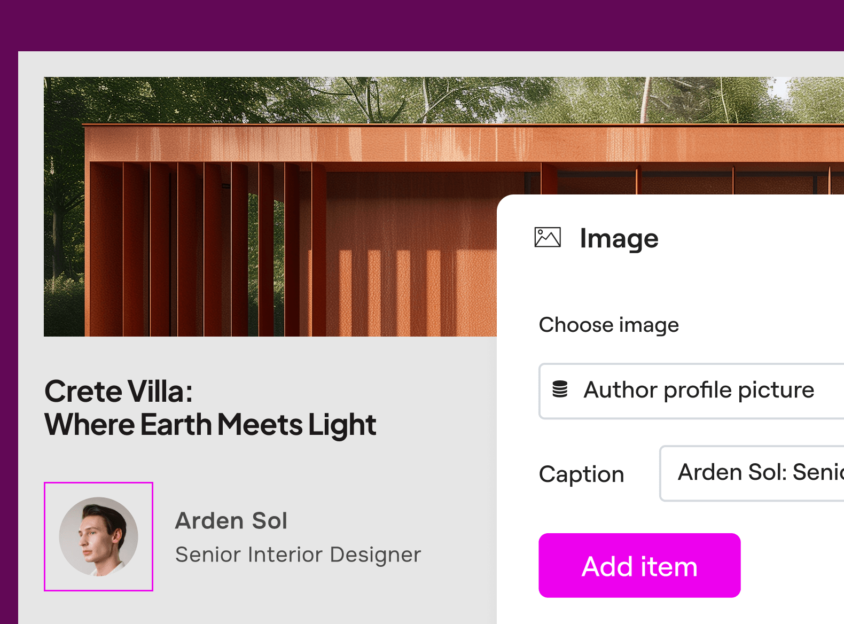Click the Choose image label
The height and width of the screenshot is (624, 844).
[608, 325]
